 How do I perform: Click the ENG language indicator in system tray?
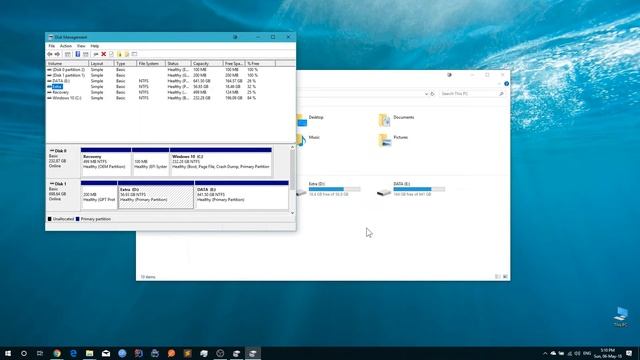[587, 353]
